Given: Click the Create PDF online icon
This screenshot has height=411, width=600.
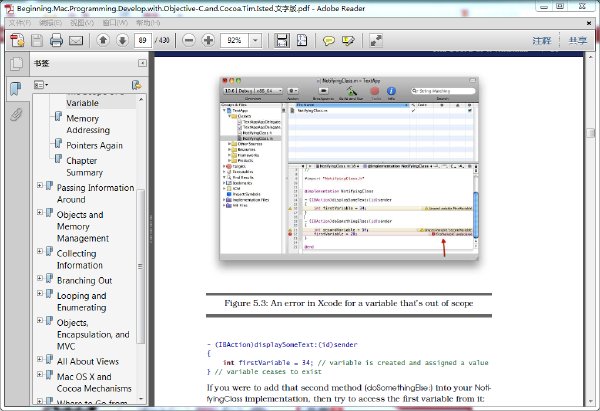Looking at the screenshot, I should pos(17,40).
